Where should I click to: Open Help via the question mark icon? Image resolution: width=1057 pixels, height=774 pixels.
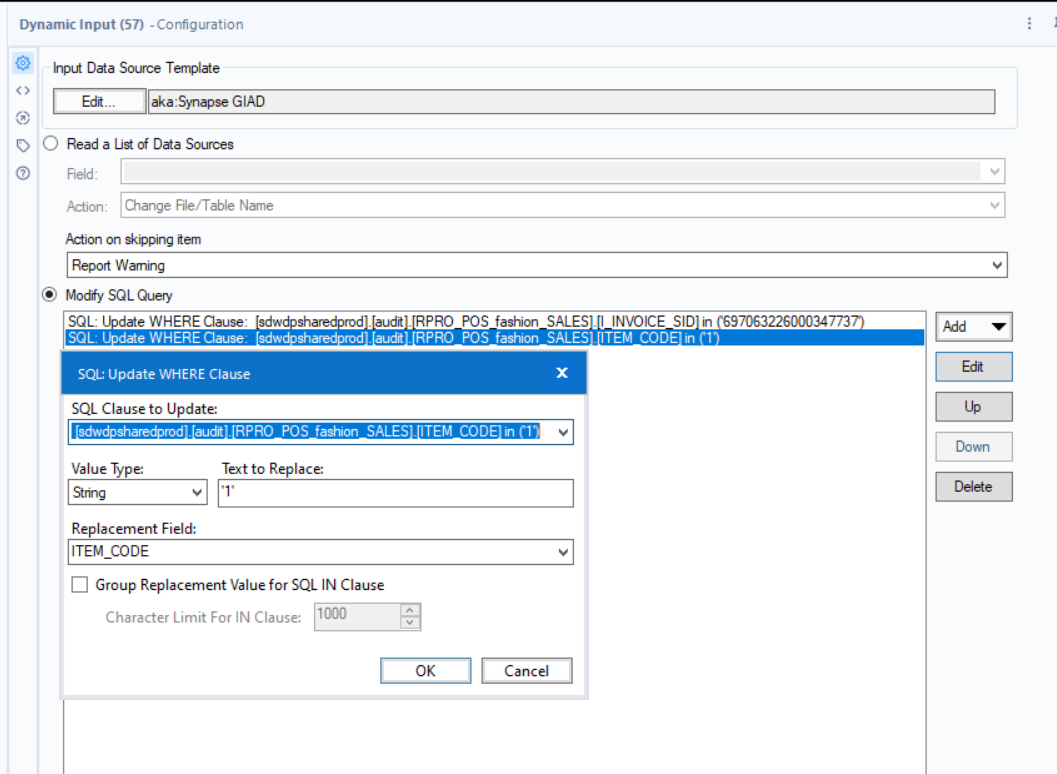(x=22, y=170)
